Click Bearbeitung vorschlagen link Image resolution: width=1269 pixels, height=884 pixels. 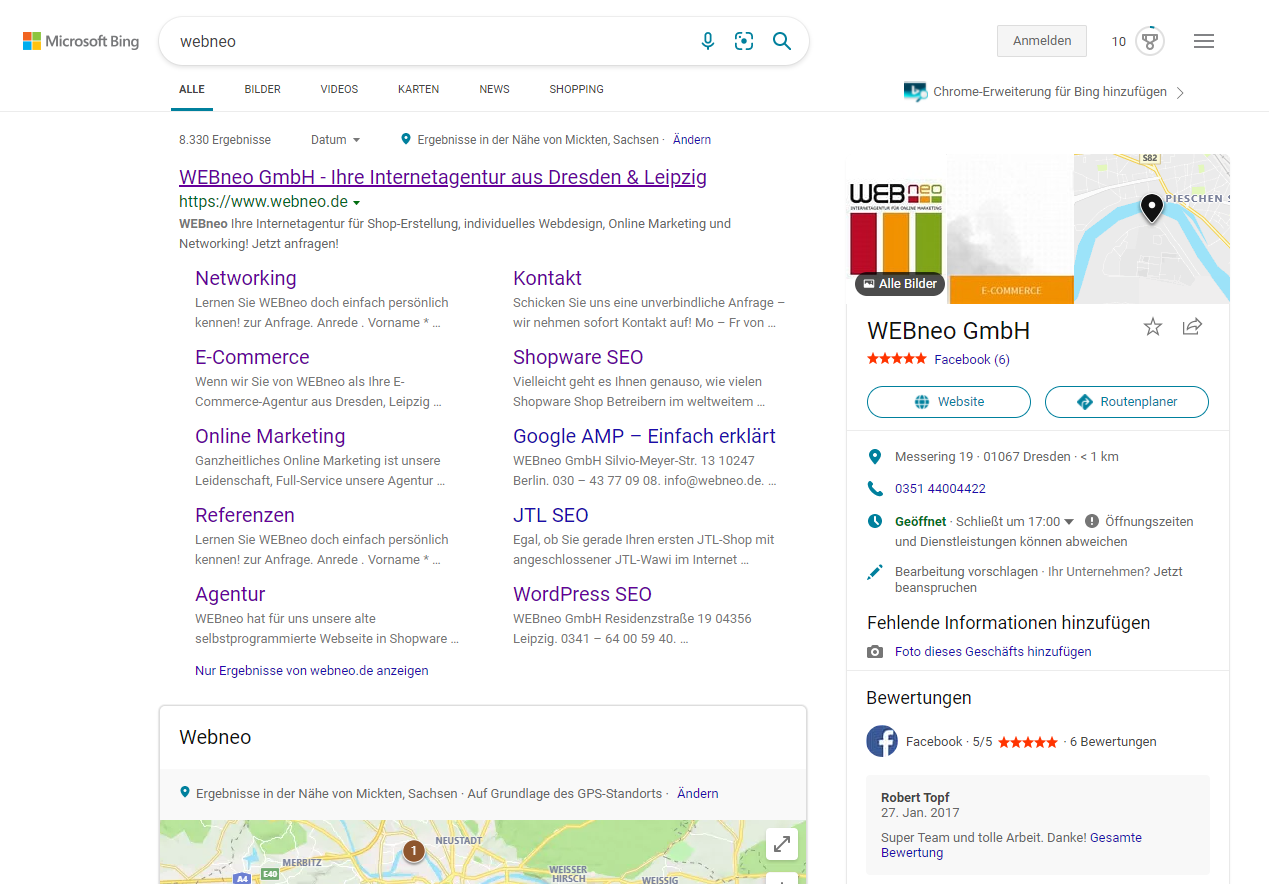(x=965, y=572)
